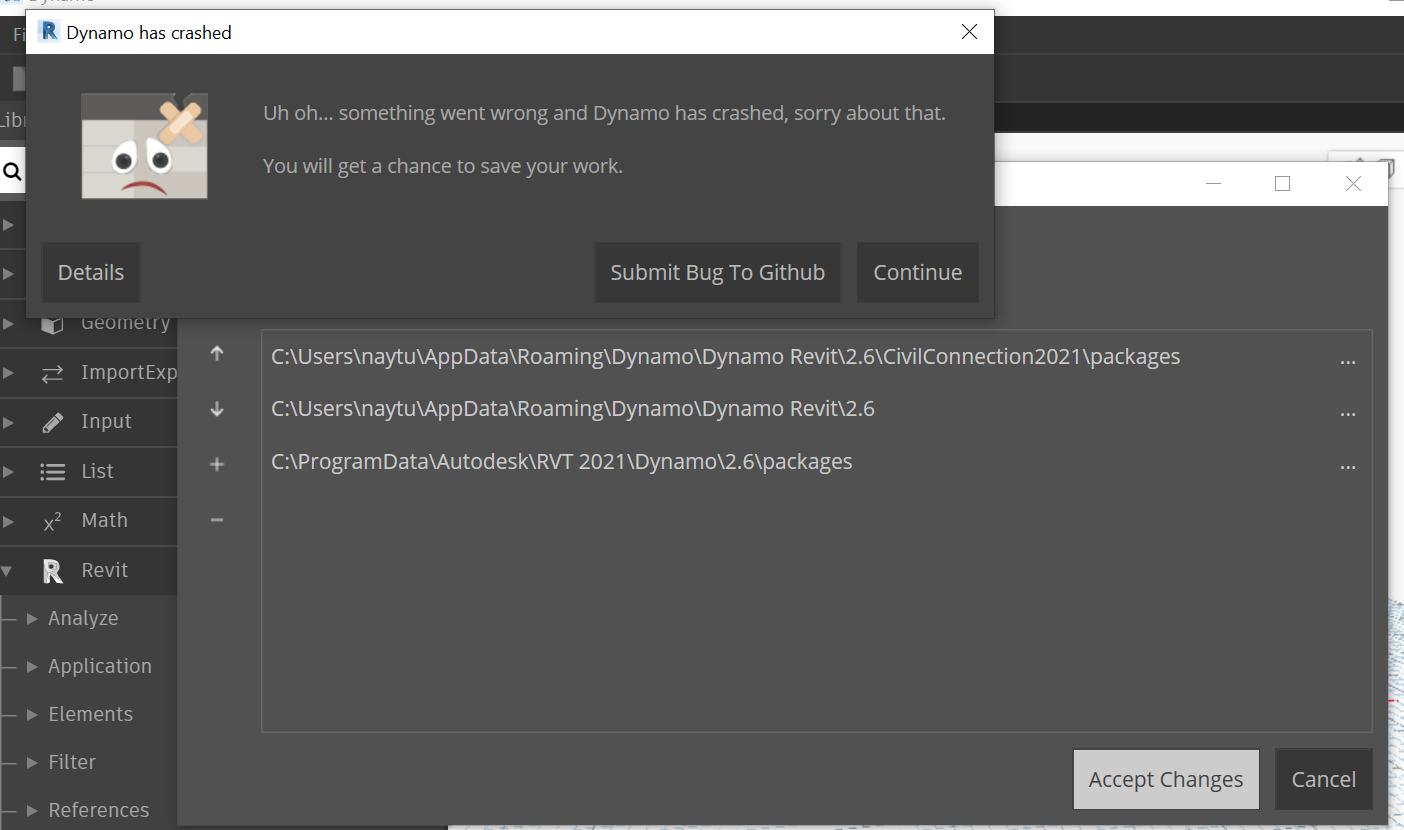Image resolution: width=1404 pixels, height=830 pixels.
Task: Open the List category icon
Action: pos(54,470)
